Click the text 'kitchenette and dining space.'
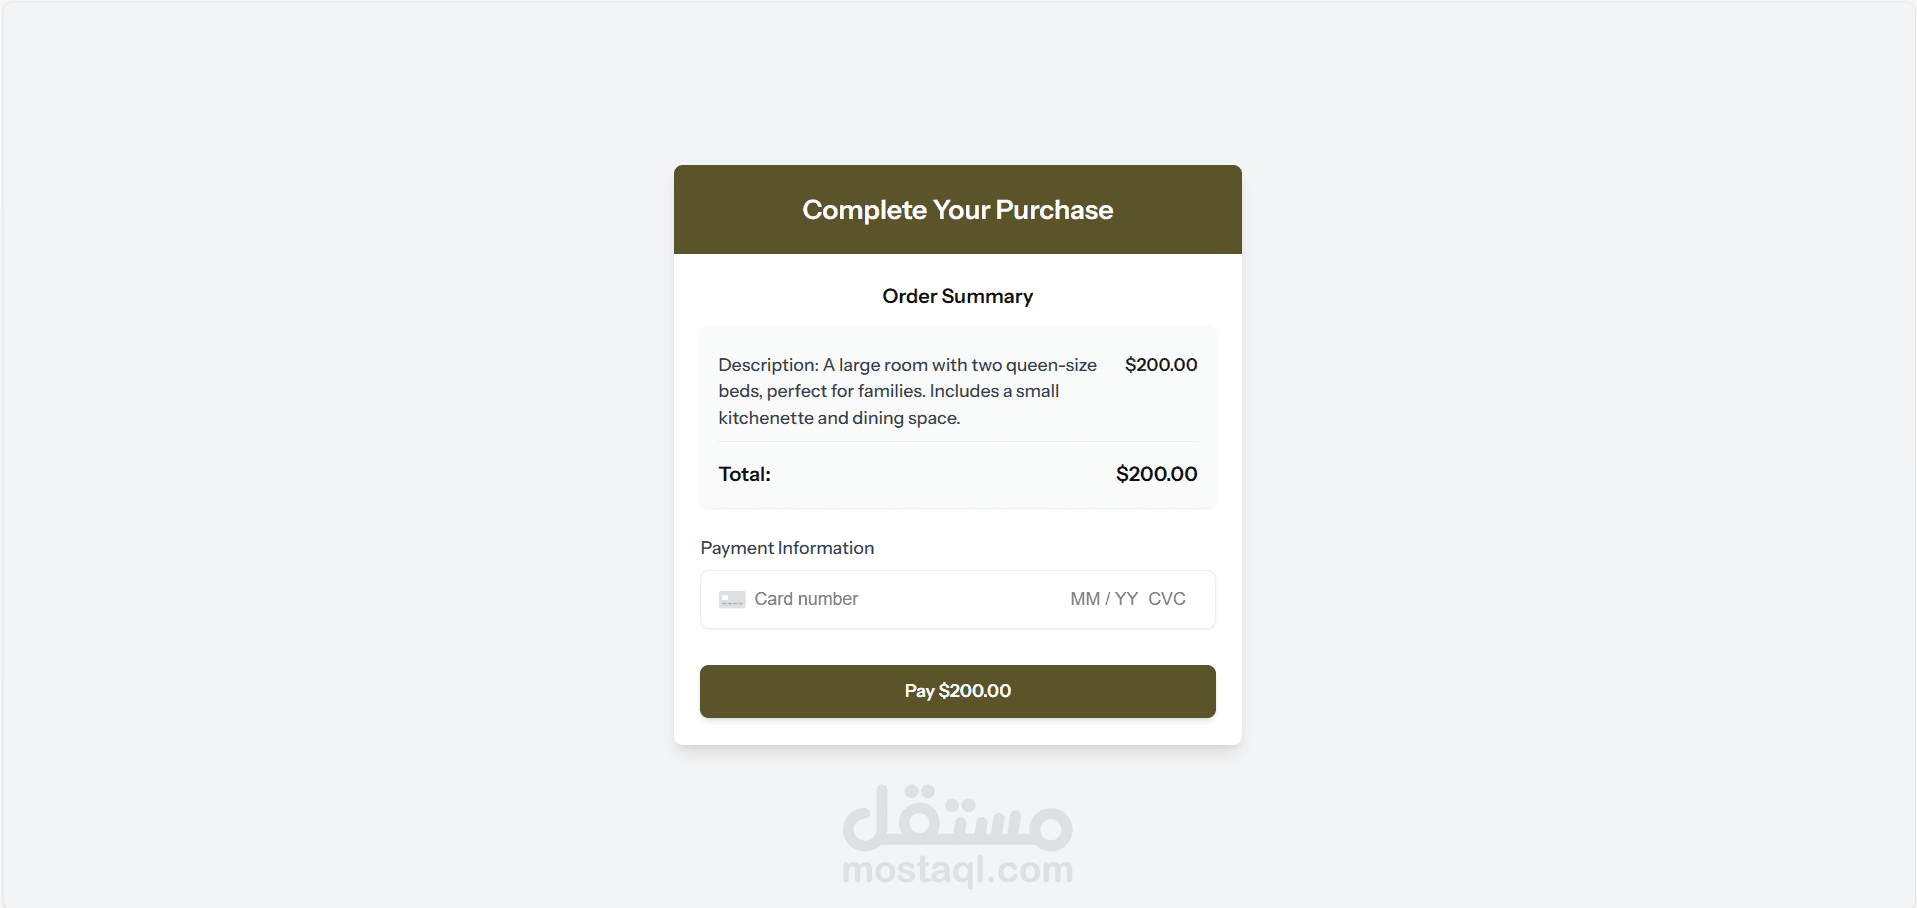The height and width of the screenshot is (908, 1917). [839, 418]
